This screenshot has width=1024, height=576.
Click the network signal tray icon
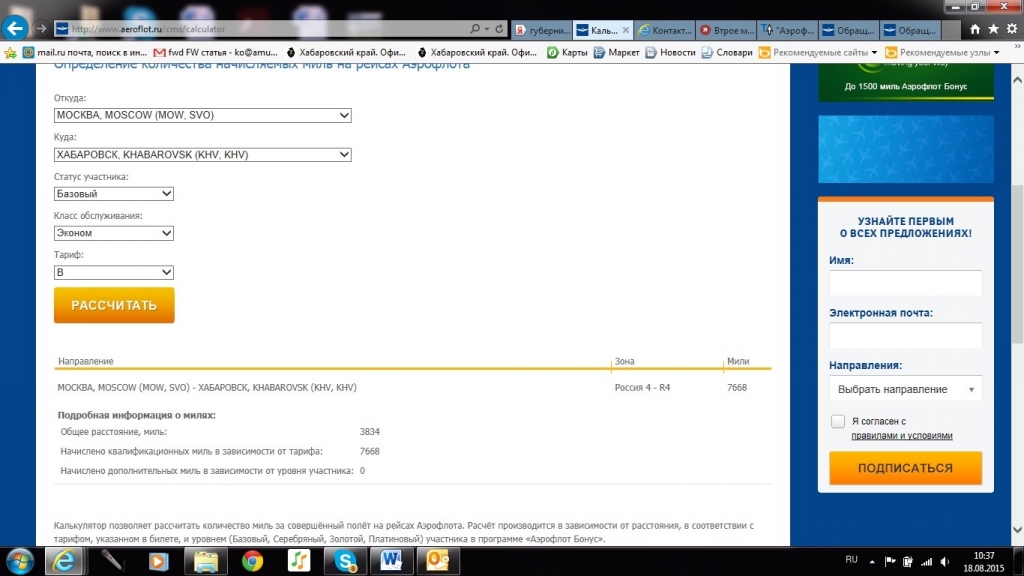point(927,562)
